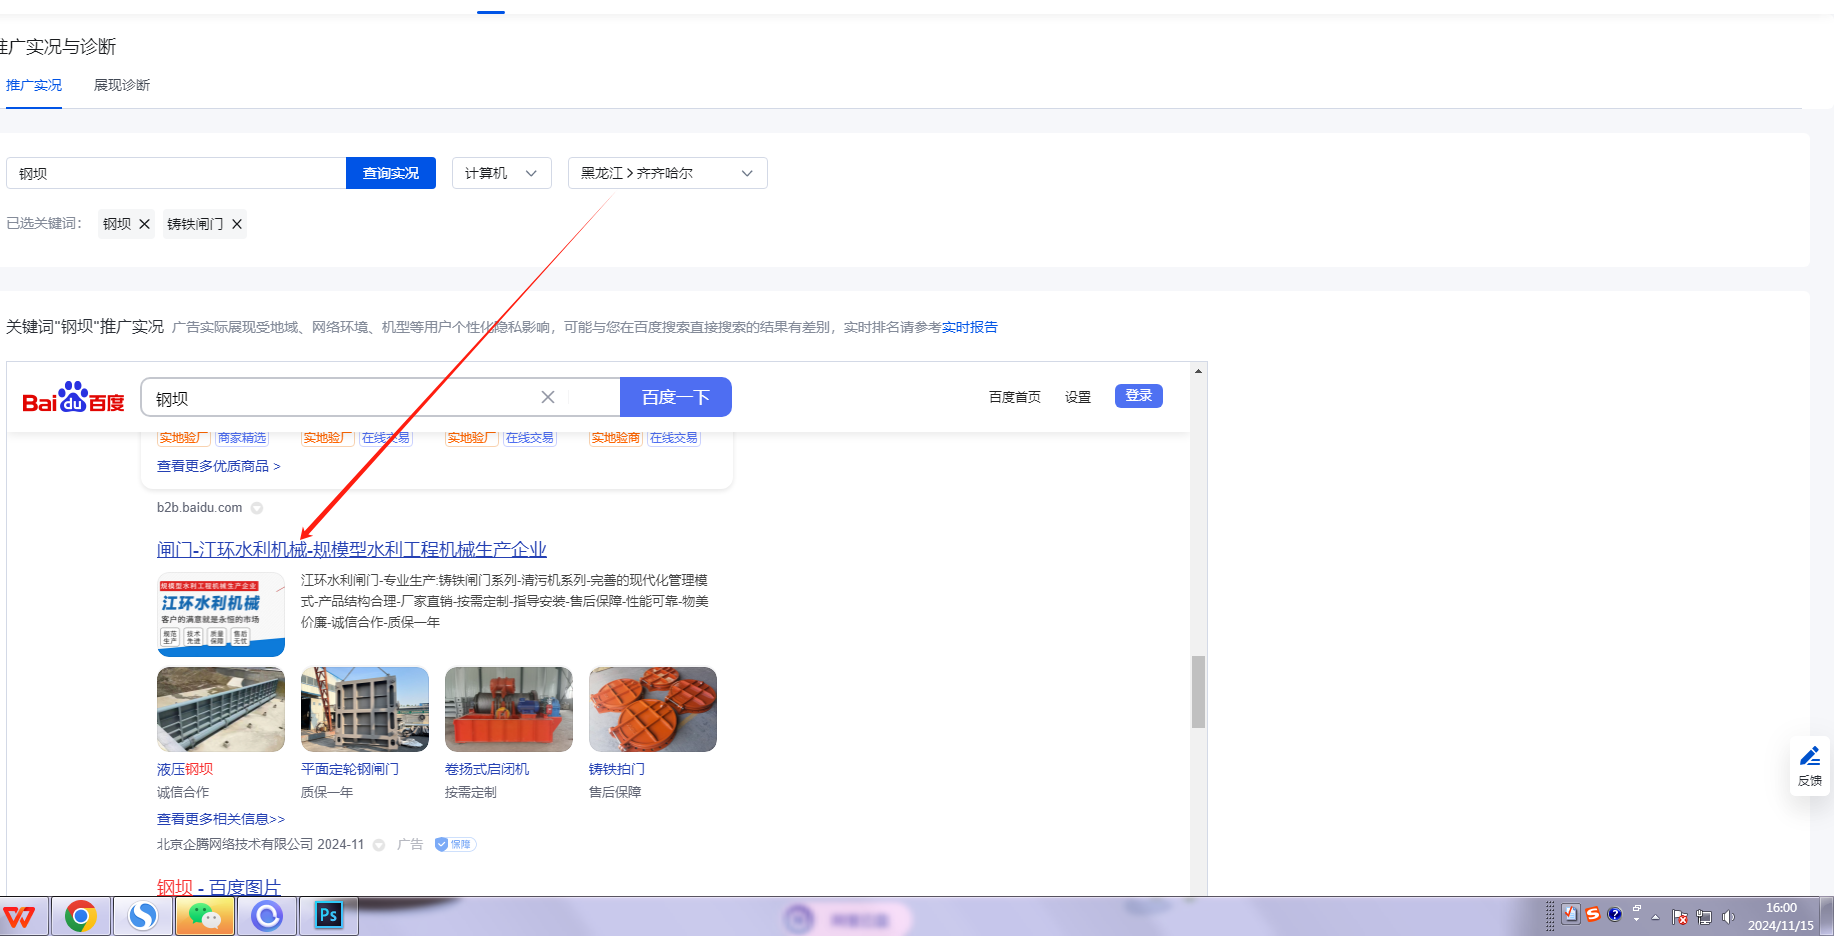
Task: Click the 江环水利机械 logo thumbnail
Action: tap(221, 614)
